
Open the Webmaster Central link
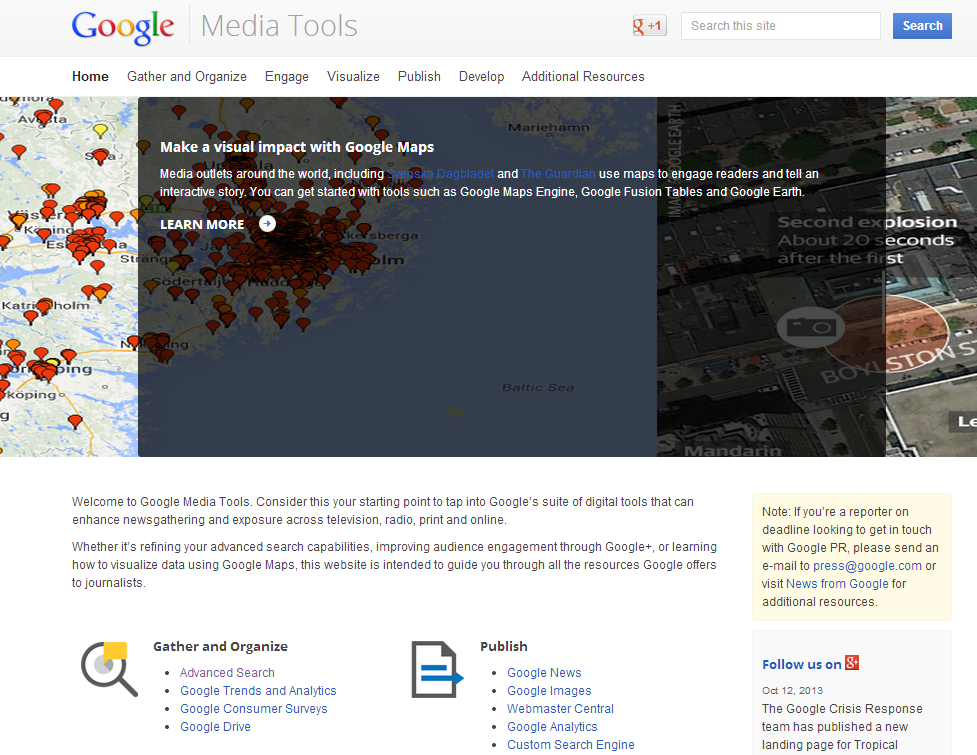click(x=560, y=709)
